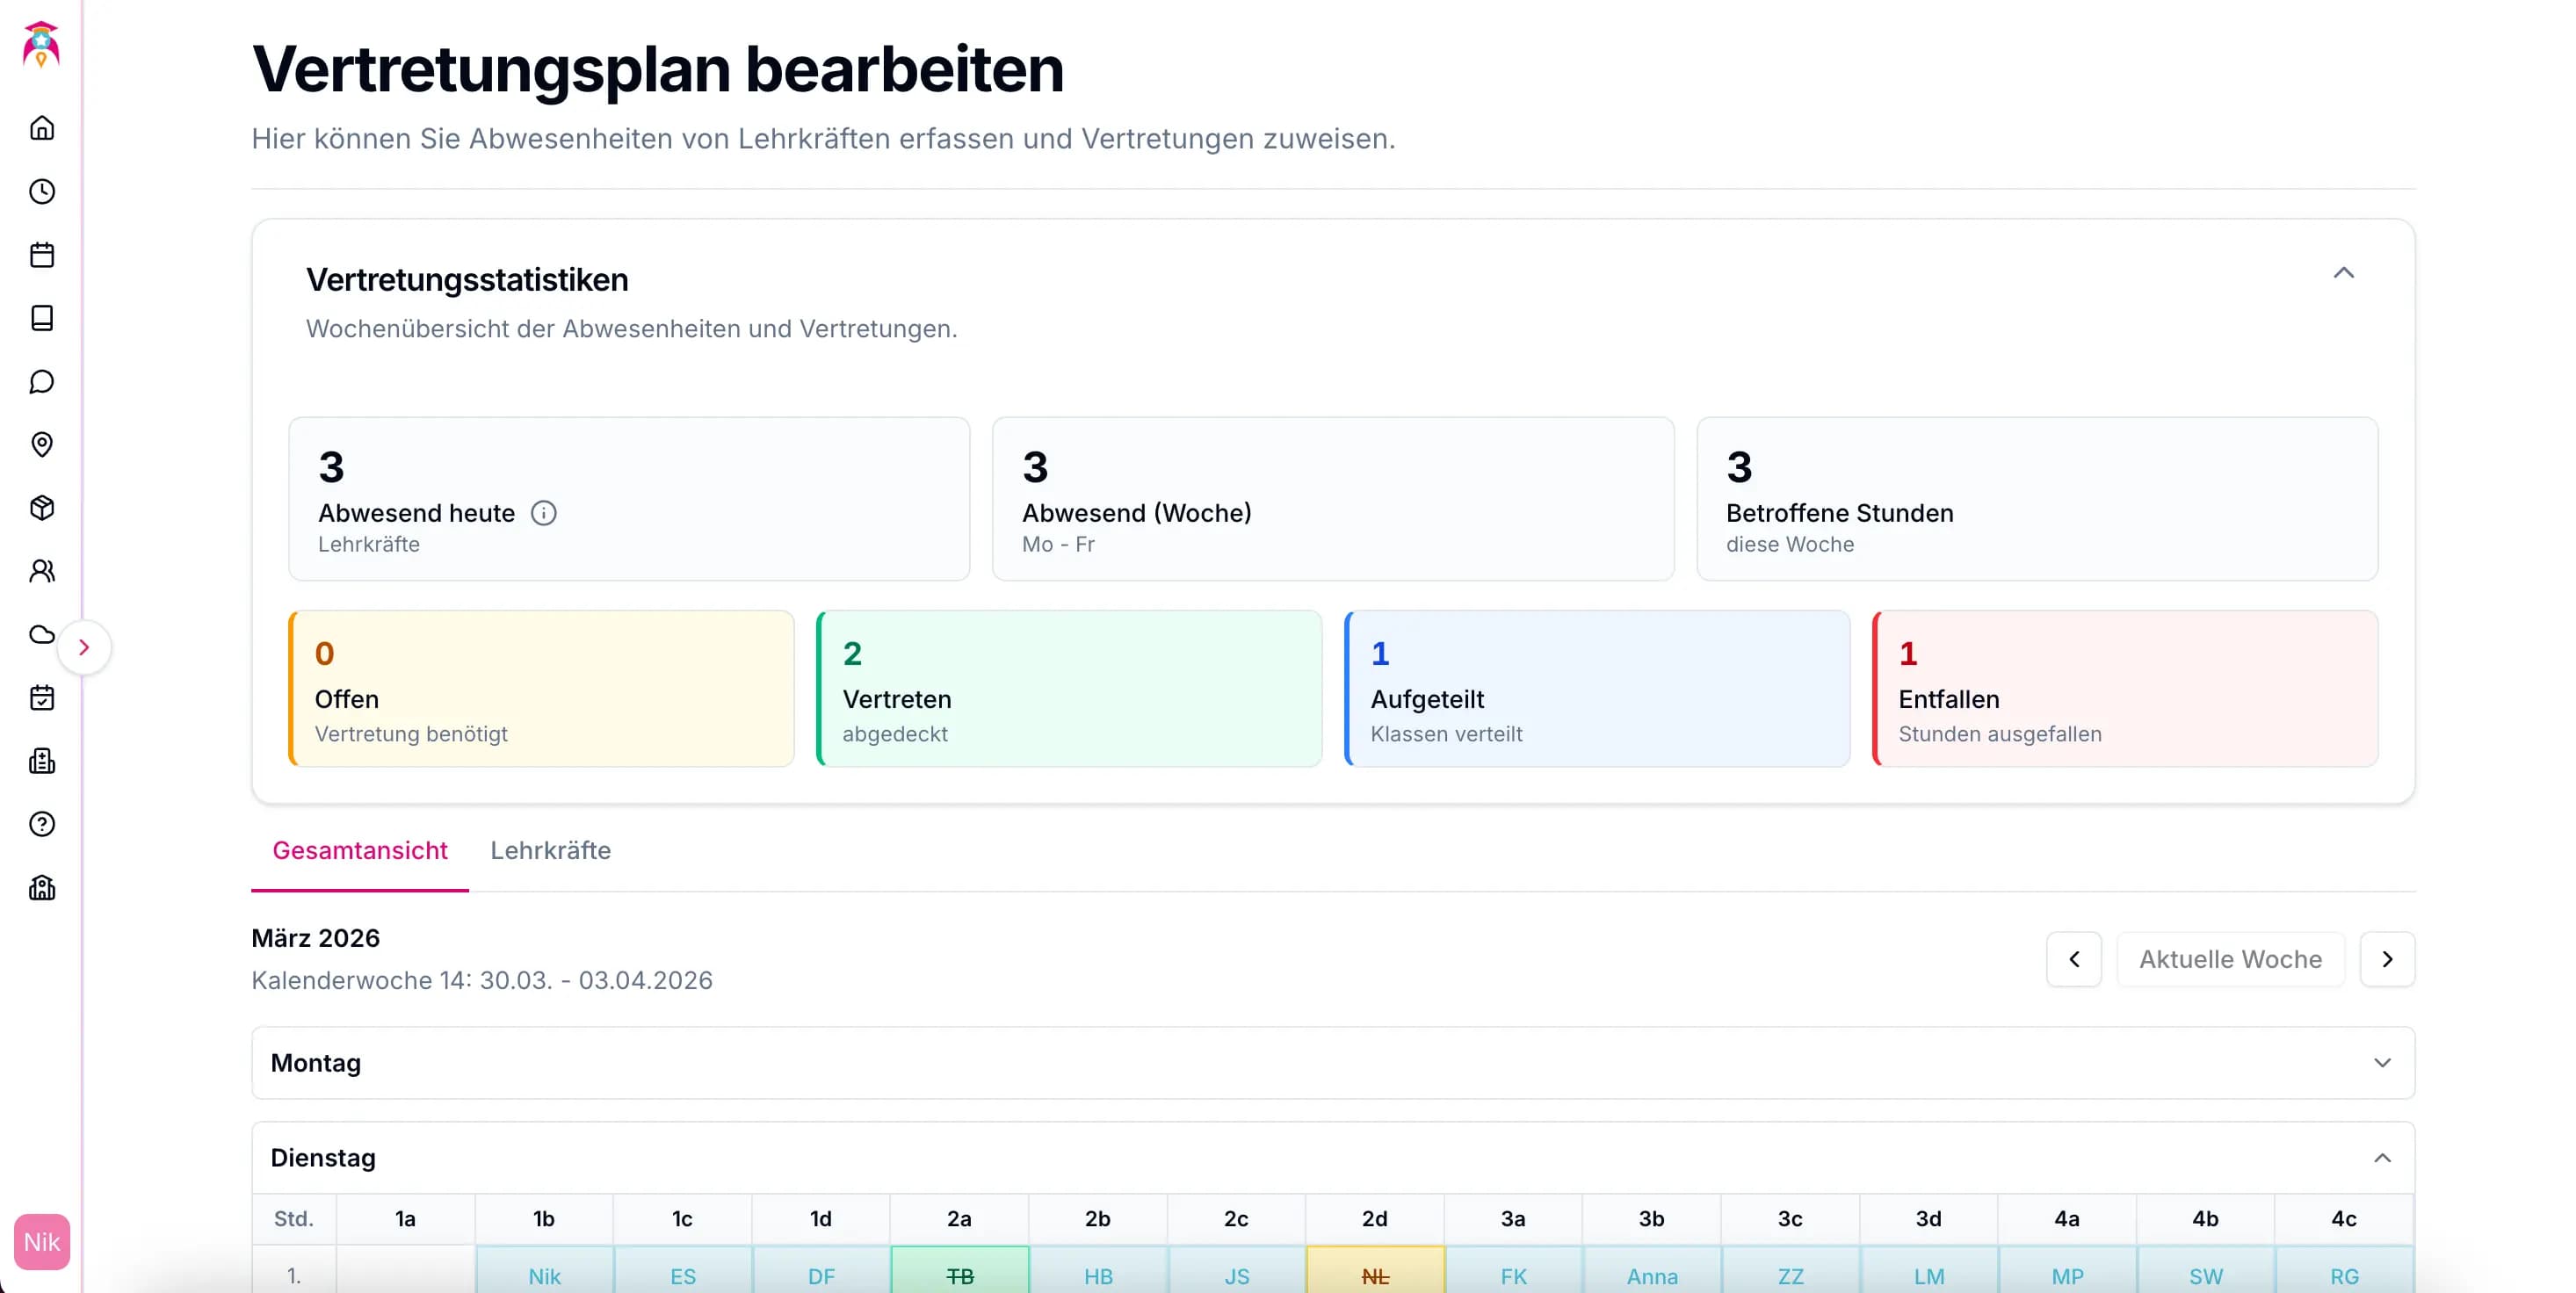Switch to the Lehrkräfte tab
This screenshot has width=2576, height=1293.
point(550,851)
